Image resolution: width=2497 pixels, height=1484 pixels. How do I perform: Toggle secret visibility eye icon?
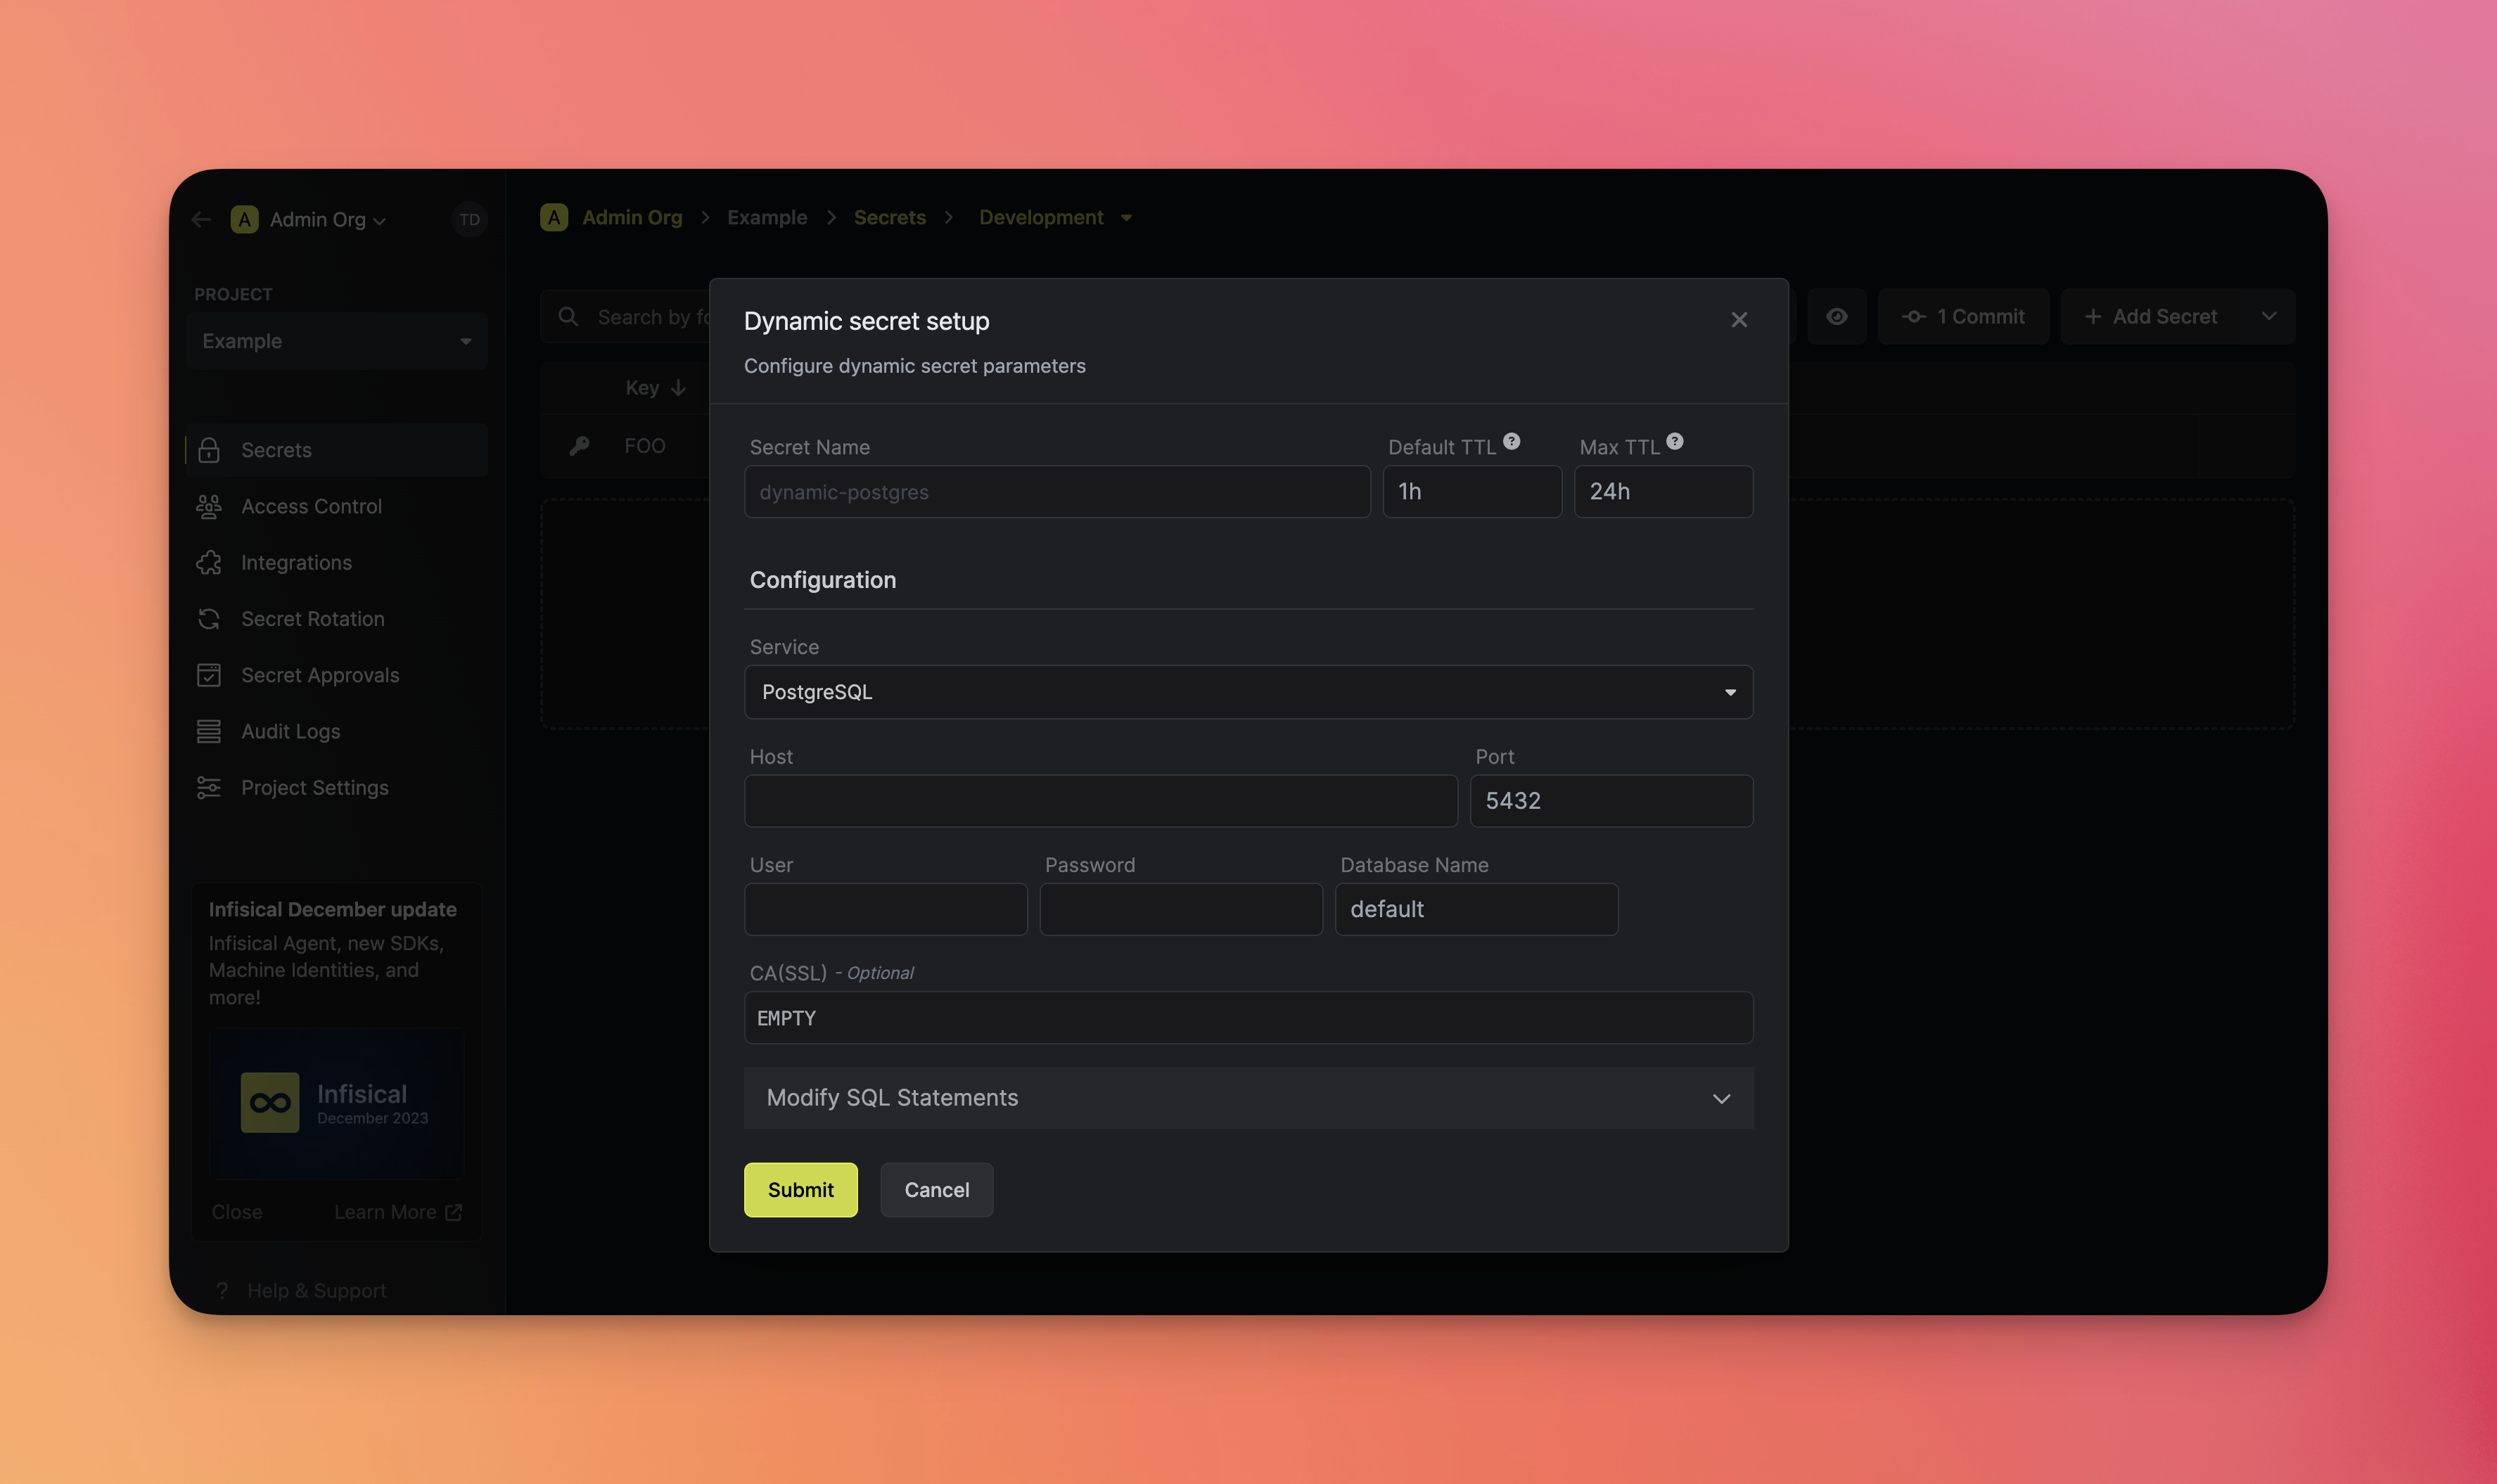point(1836,317)
